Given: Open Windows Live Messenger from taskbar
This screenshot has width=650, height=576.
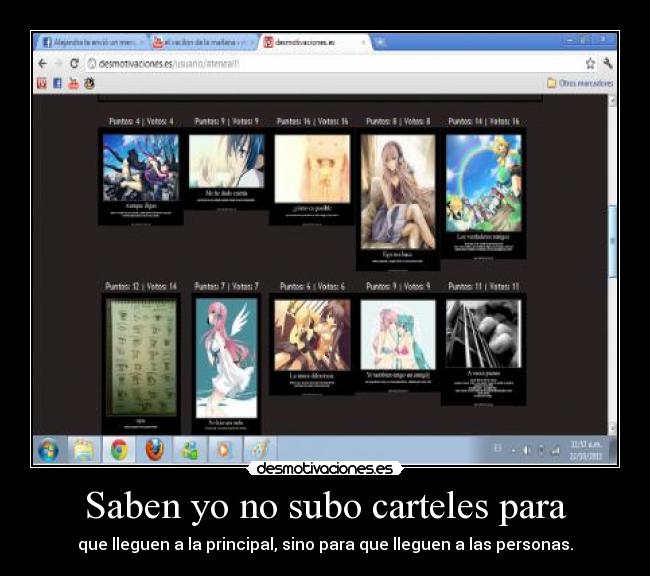Looking at the screenshot, I should click(x=189, y=450).
